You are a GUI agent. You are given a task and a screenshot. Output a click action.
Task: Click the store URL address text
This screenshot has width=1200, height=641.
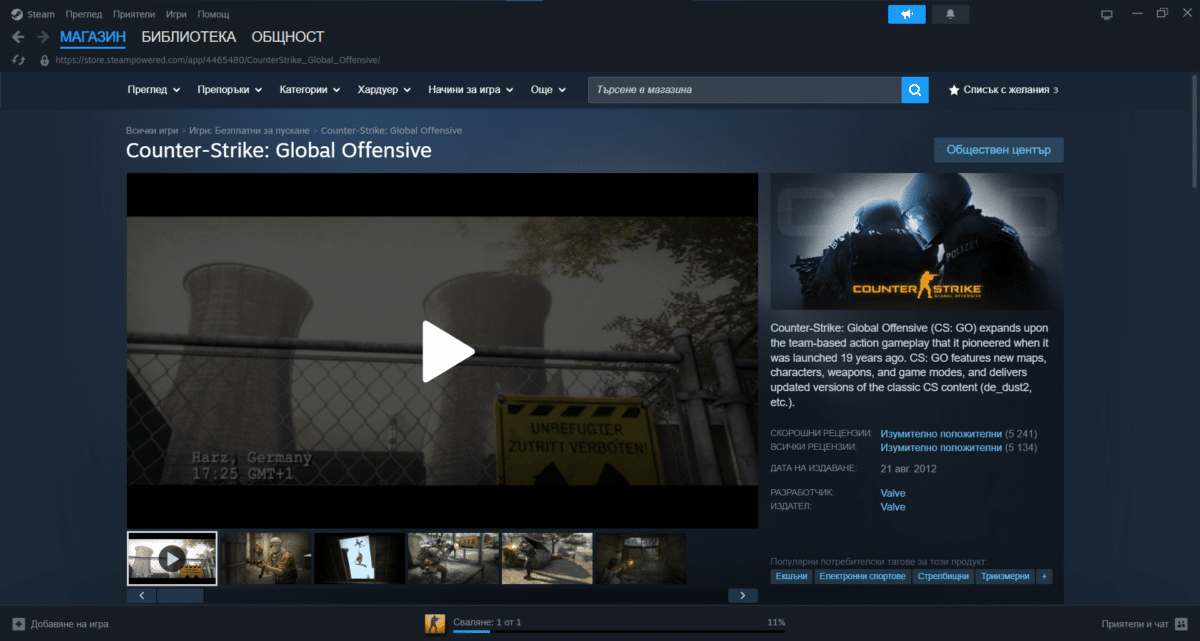(217, 60)
